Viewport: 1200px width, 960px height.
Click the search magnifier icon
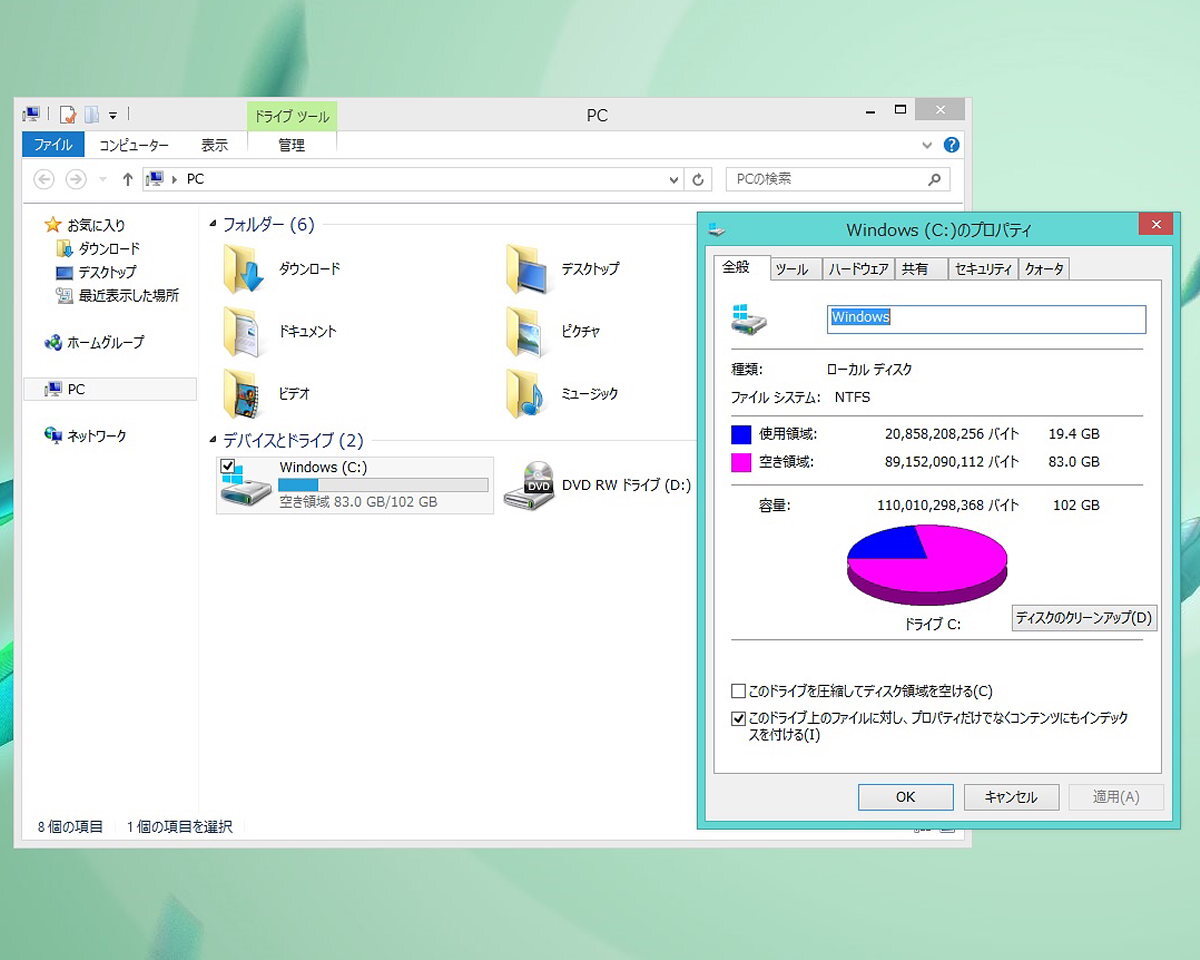[x=935, y=179]
